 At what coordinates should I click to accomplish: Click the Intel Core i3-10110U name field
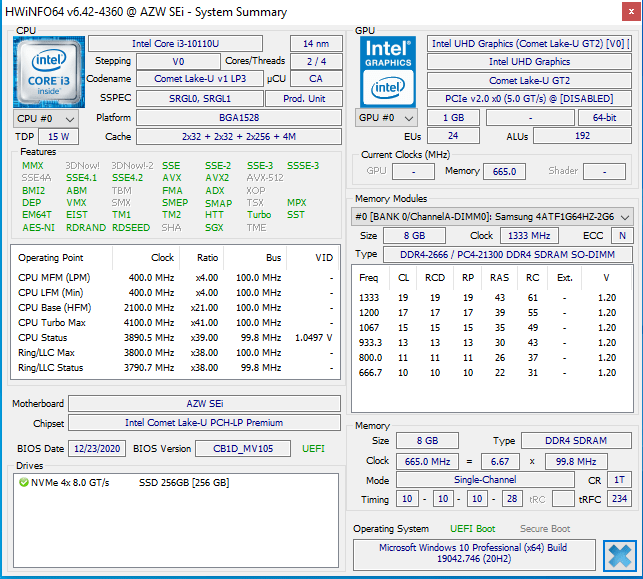176,43
